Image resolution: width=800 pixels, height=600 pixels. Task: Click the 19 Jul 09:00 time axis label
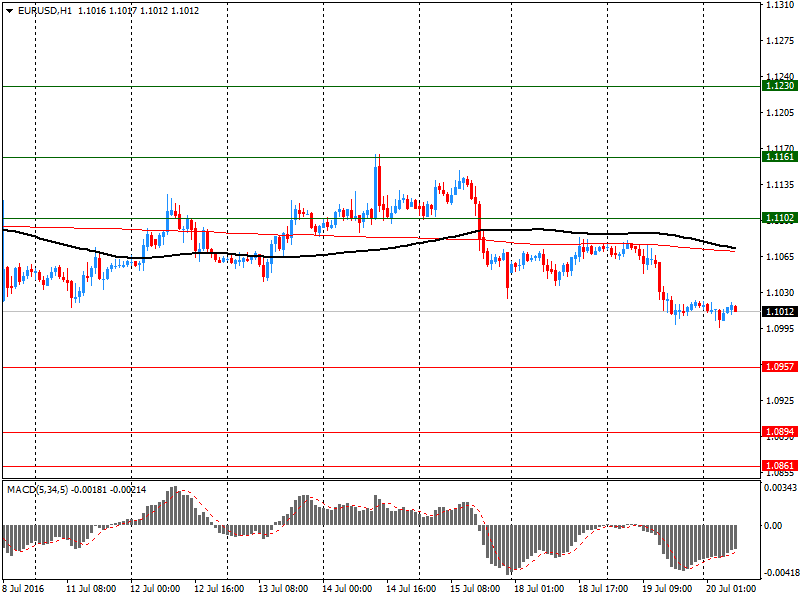(x=667, y=589)
